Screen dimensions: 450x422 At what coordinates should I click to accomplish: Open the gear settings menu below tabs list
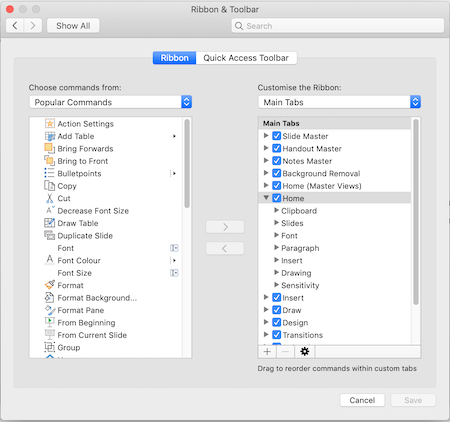point(305,351)
